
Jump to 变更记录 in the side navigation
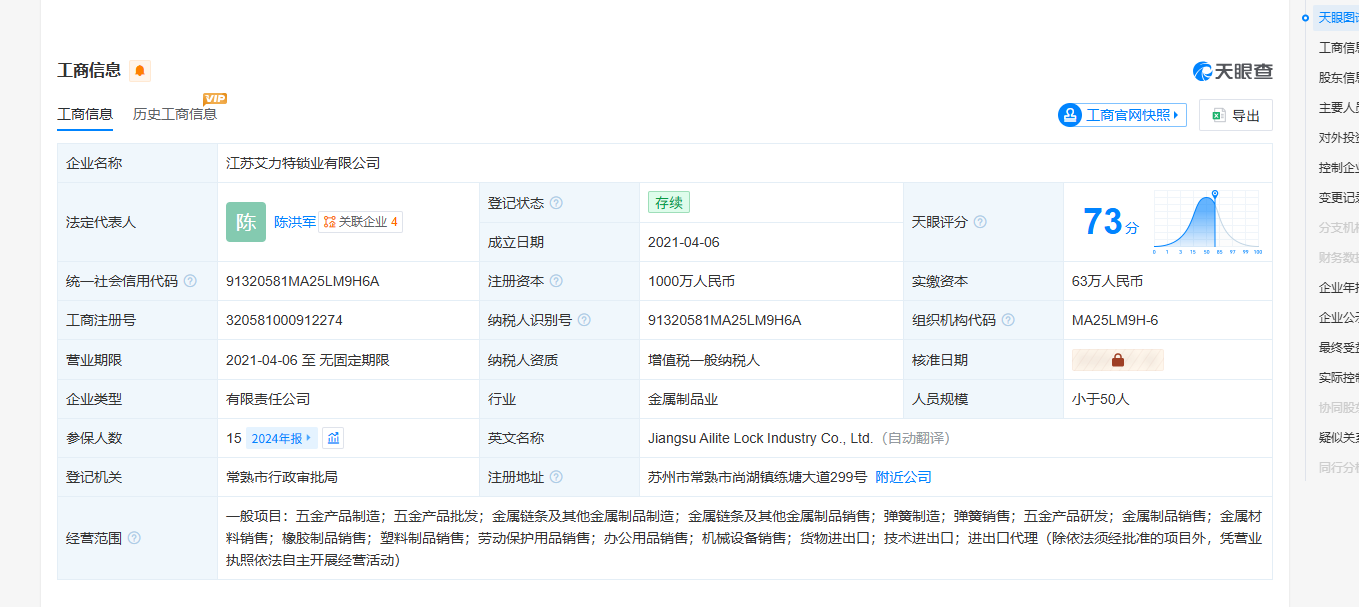(x=1338, y=198)
